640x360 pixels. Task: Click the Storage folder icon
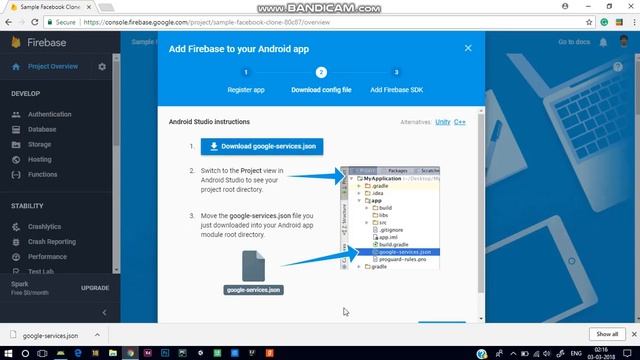click(x=16, y=145)
